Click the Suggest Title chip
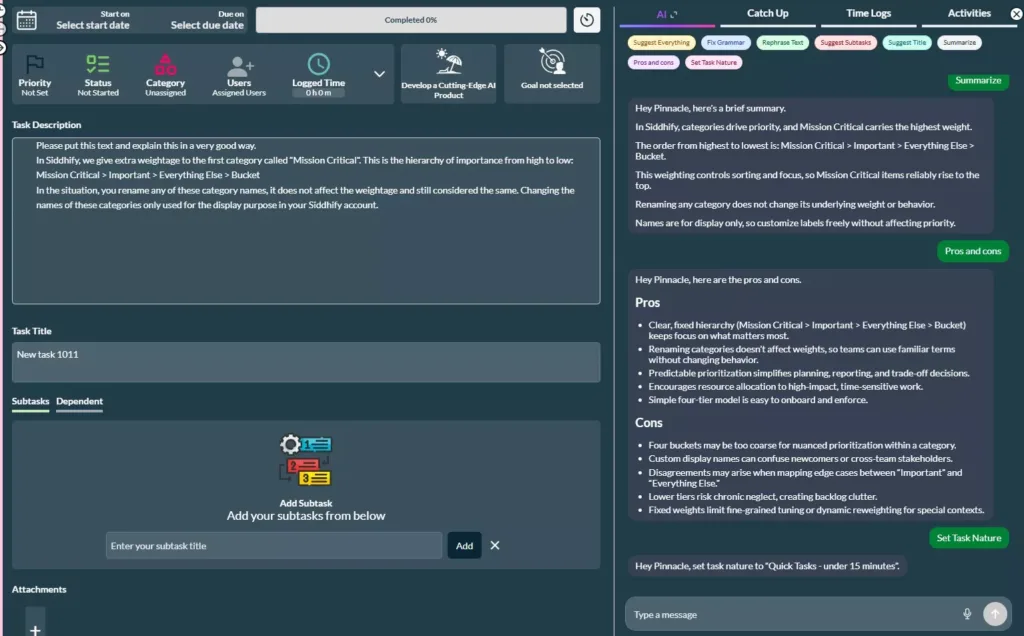 (x=906, y=42)
